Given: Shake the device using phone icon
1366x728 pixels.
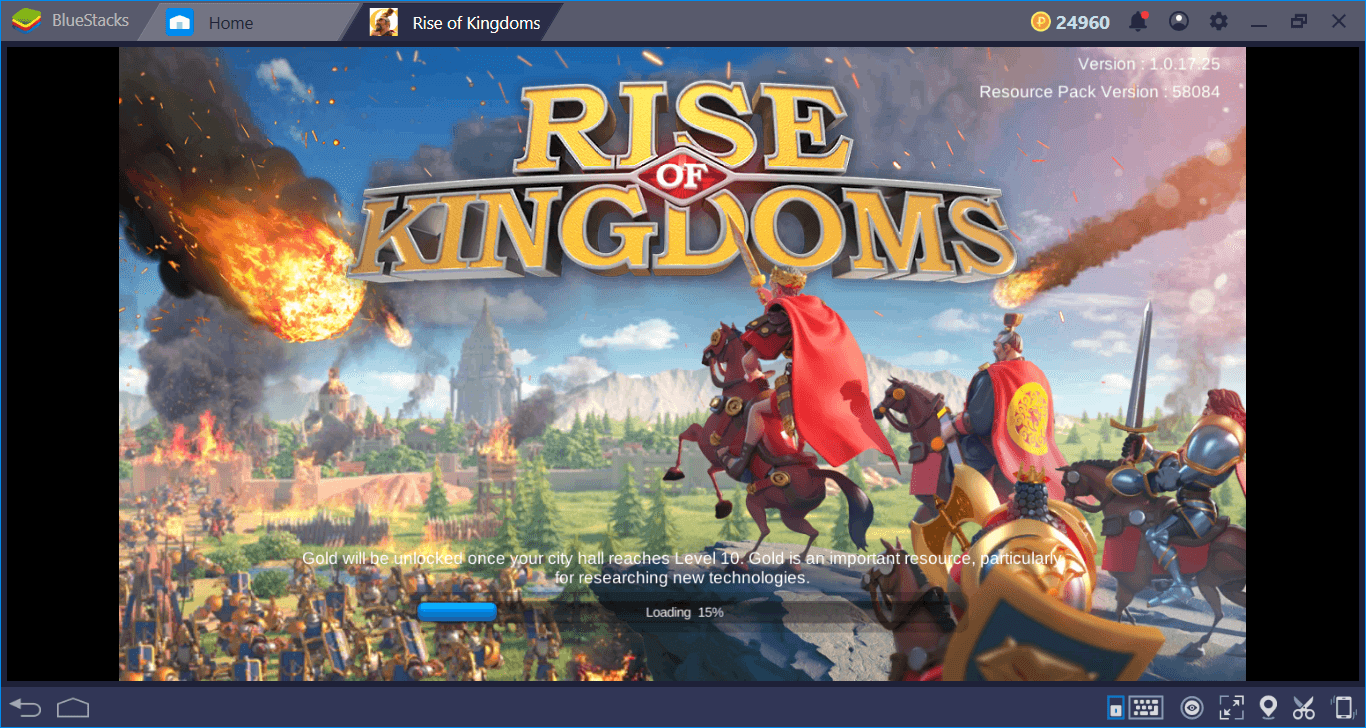Looking at the screenshot, I should tap(1342, 708).
